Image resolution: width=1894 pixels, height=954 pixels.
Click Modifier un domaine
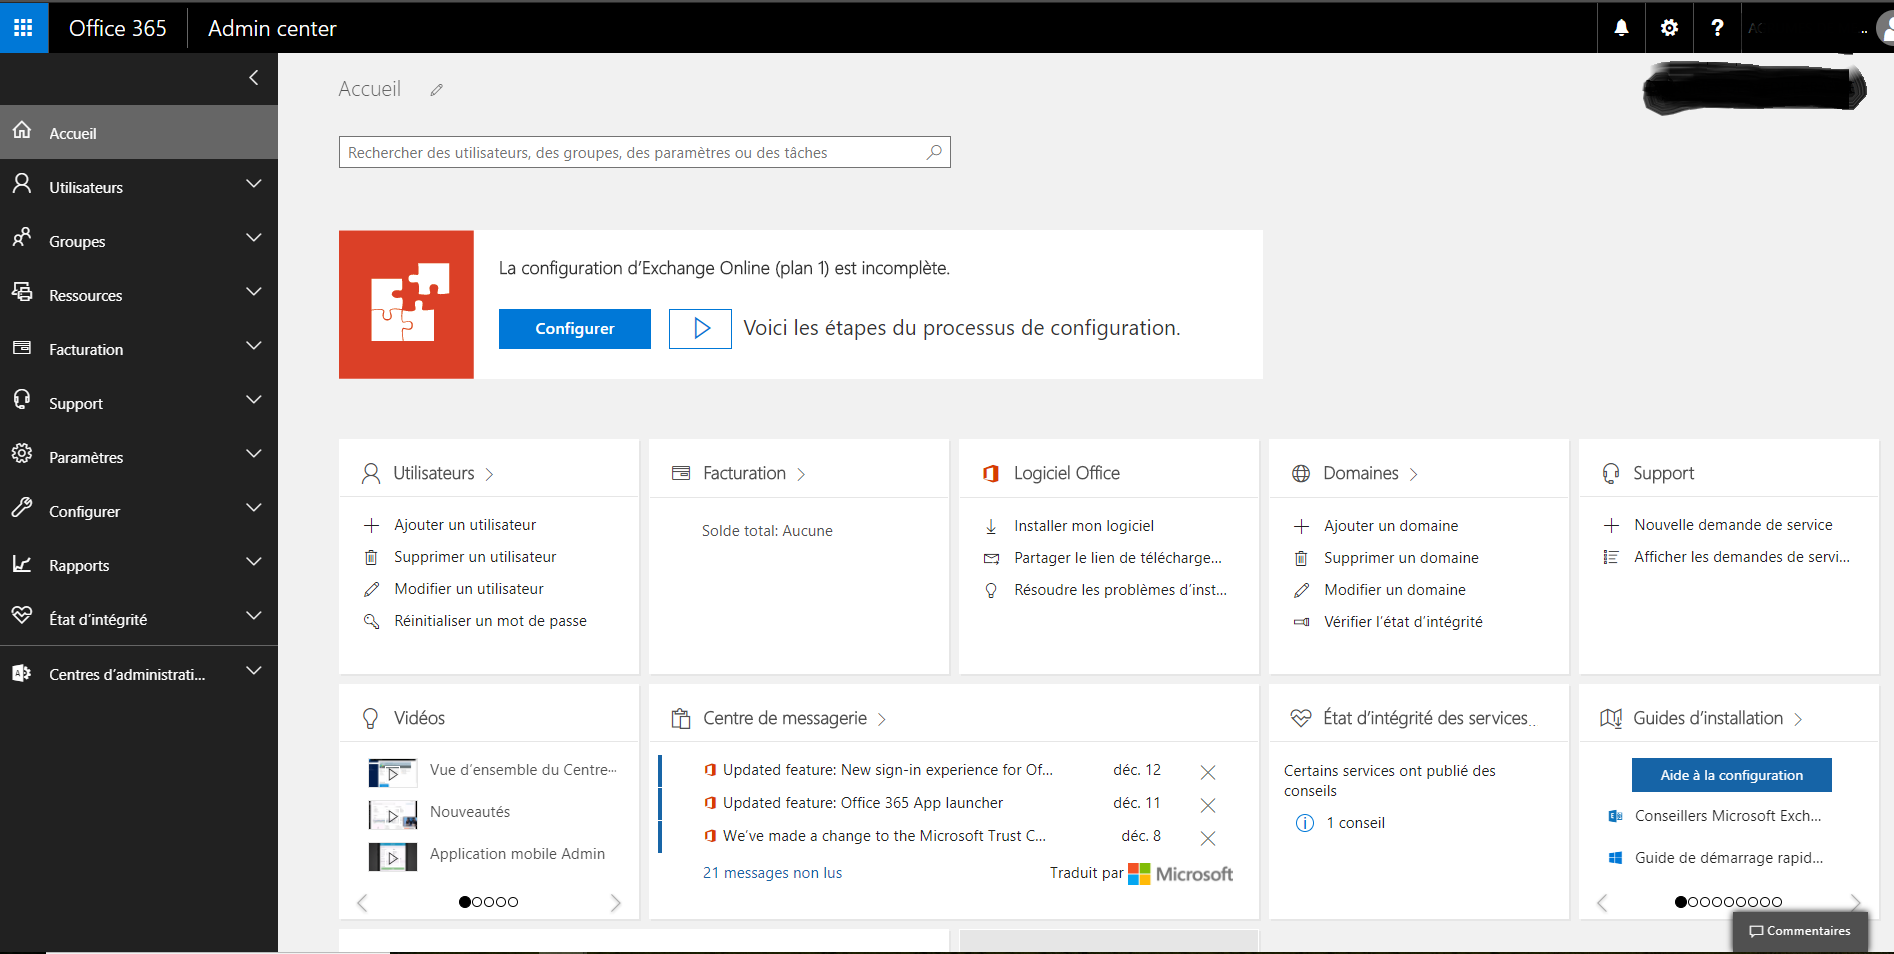[x=1395, y=590]
